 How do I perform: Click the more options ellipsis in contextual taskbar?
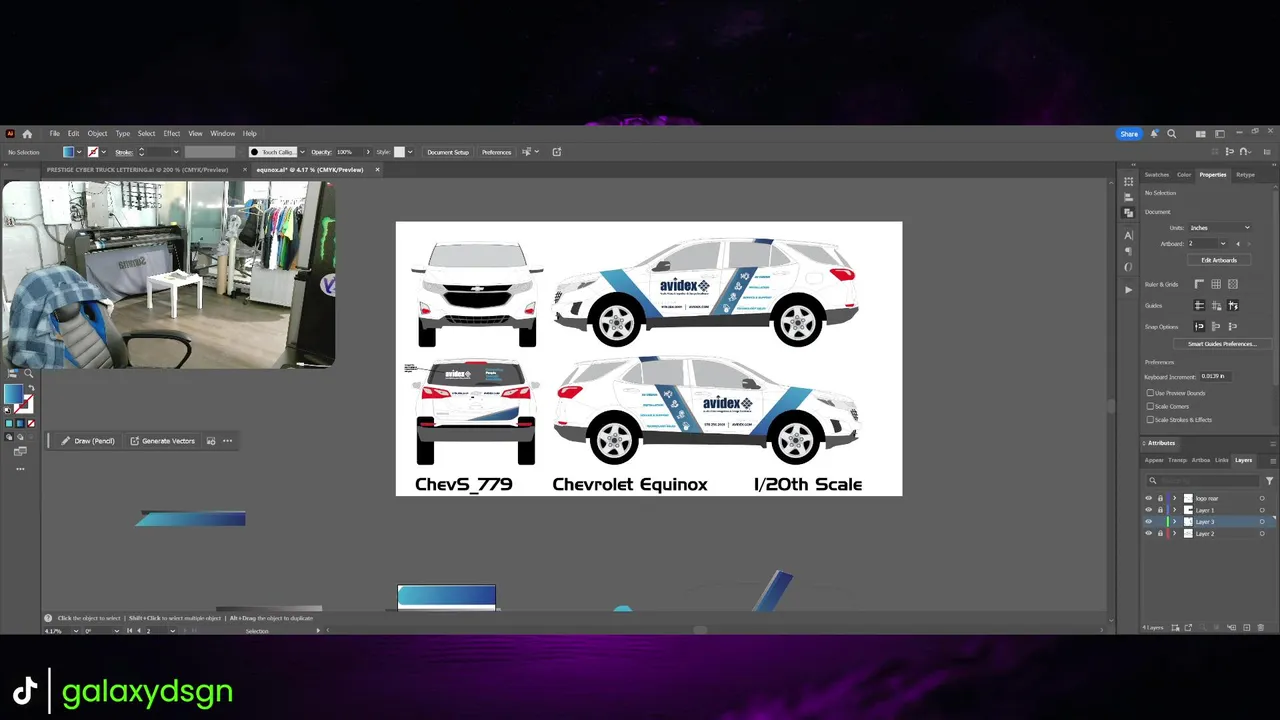[228, 441]
